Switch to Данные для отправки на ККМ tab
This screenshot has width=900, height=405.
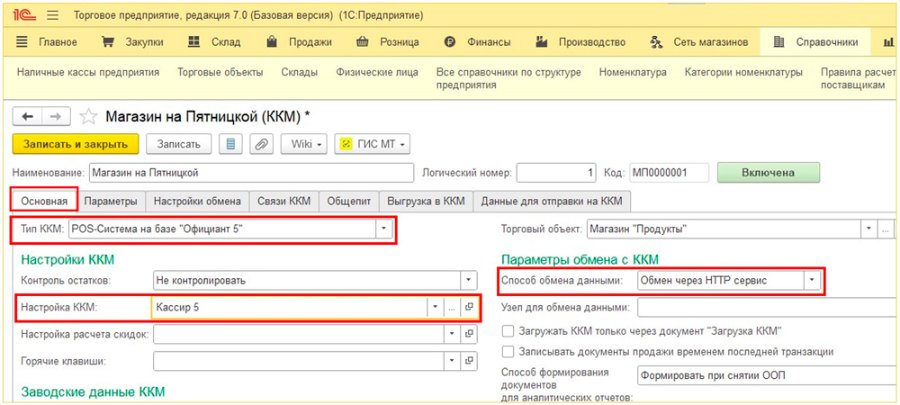552,201
